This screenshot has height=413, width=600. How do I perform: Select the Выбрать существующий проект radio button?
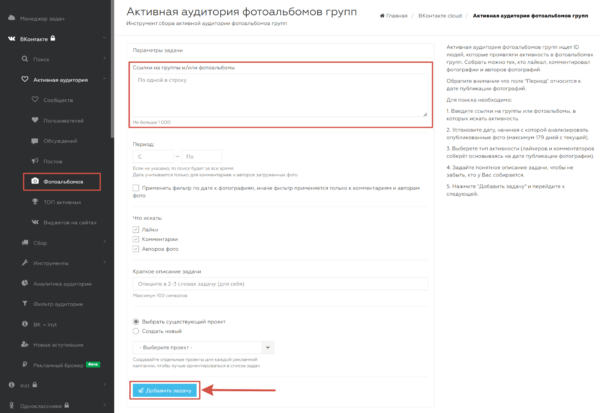pyautogui.click(x=135, y=322)
